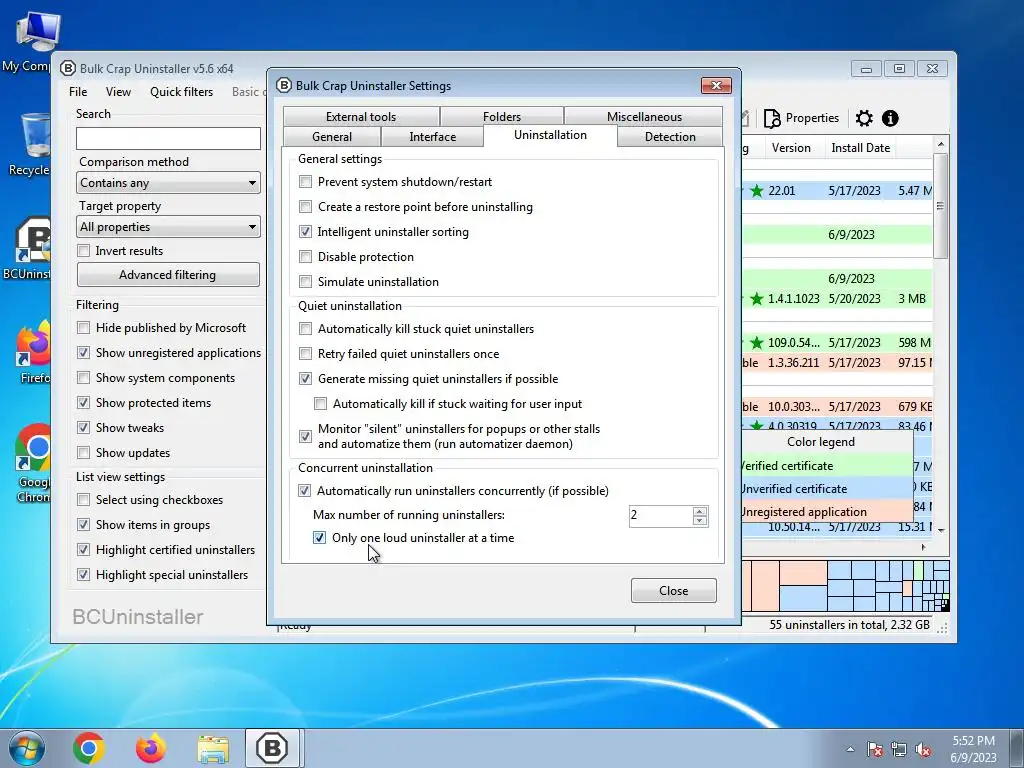Open the File menu

[78, 92]
